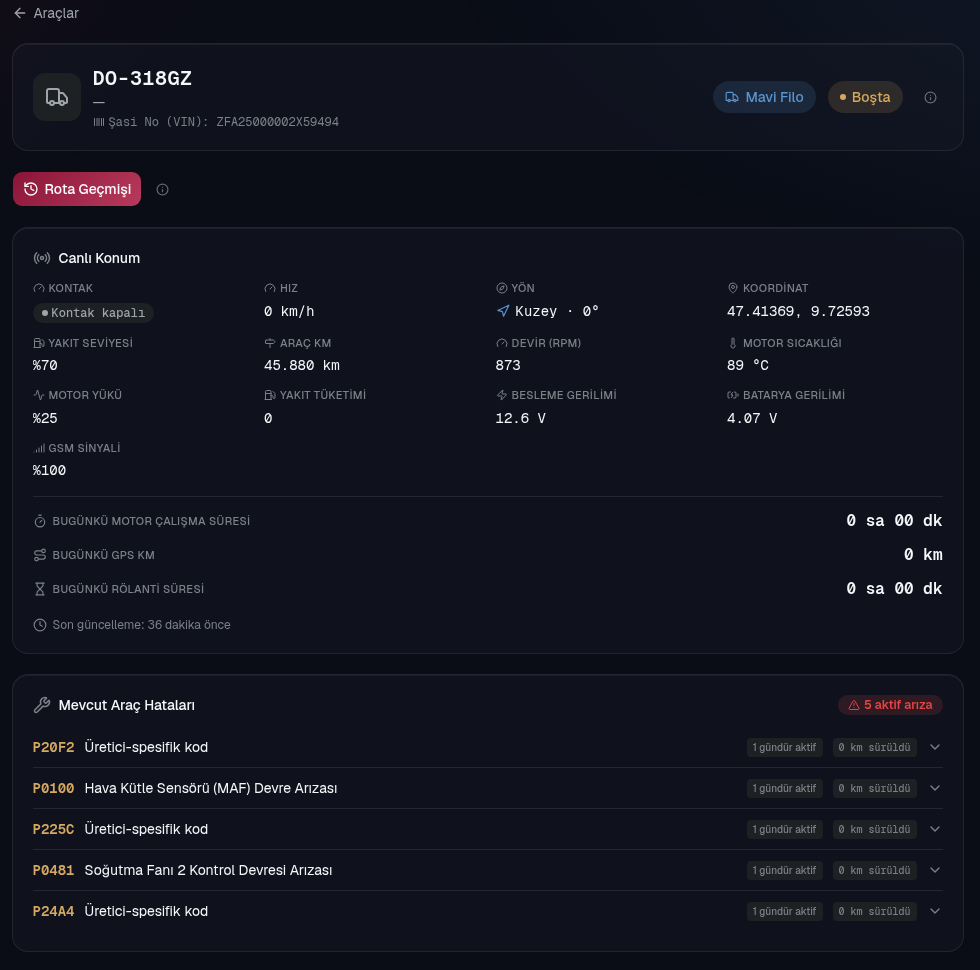Image resolution: width=980 pixels, height=970 pixels.
Task: Click the YAKIT SEVİYESİ fuel pump icon
Action: click(x=39, y=343)
